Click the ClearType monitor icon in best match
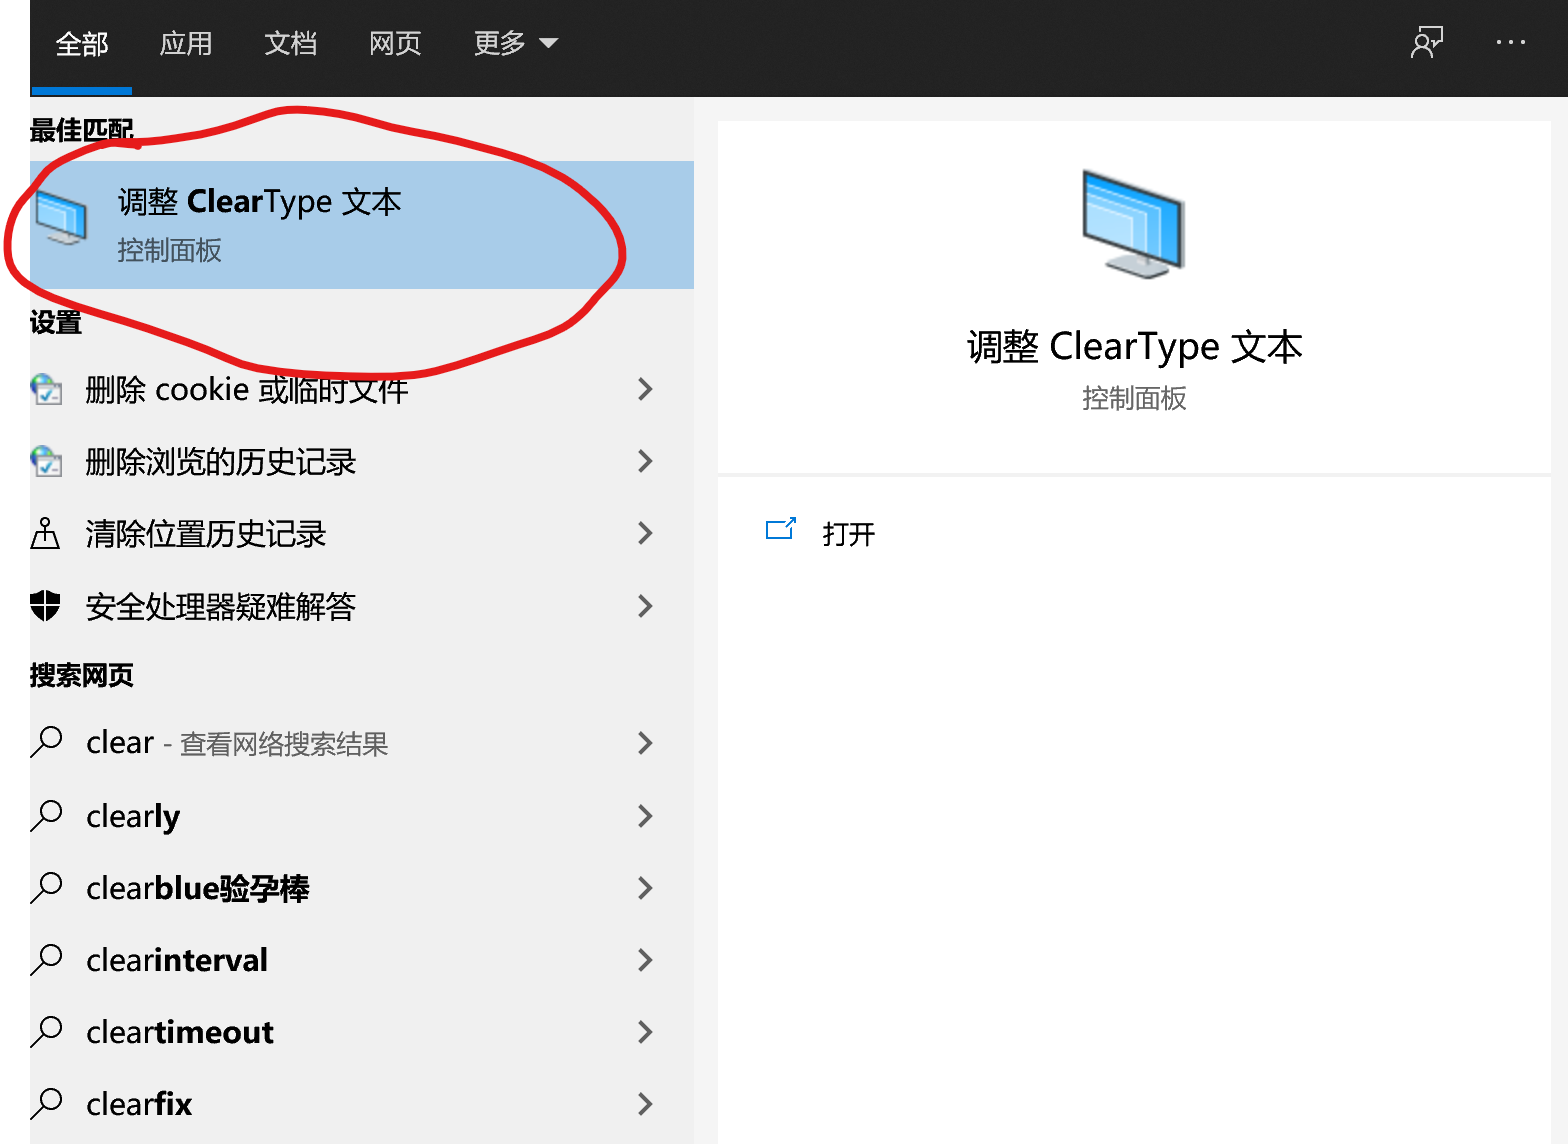Image resolution: width=1568 pixels, height=1144 pixels. [x=61, y=218]
